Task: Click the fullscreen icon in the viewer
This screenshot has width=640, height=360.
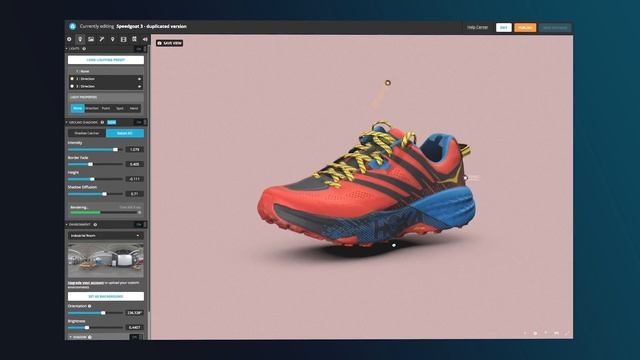Action: click(x=567, y=333)
